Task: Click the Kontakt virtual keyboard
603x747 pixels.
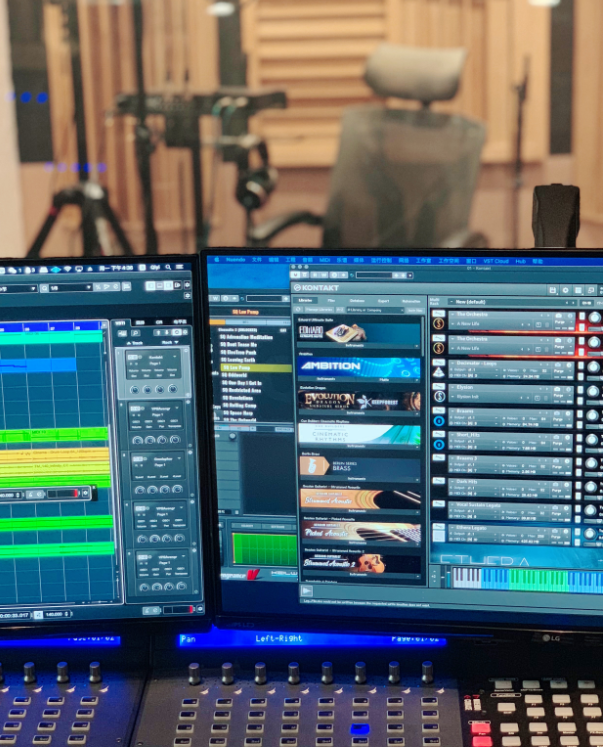Action: 526,580
